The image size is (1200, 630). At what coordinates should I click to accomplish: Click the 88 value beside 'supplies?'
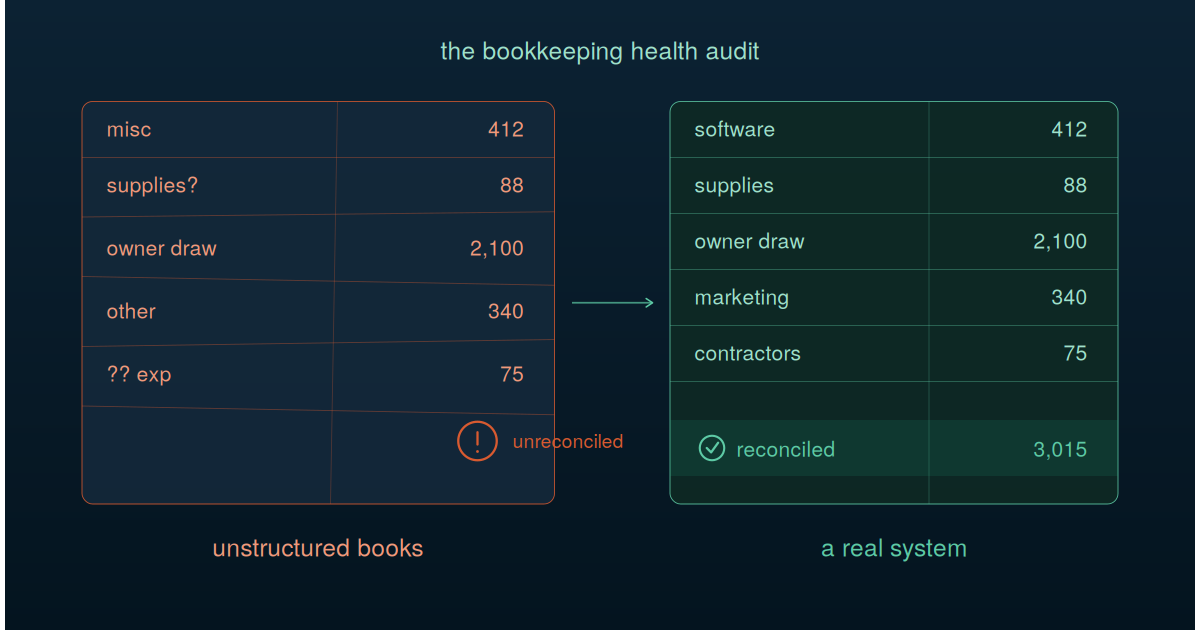point(512,186)
